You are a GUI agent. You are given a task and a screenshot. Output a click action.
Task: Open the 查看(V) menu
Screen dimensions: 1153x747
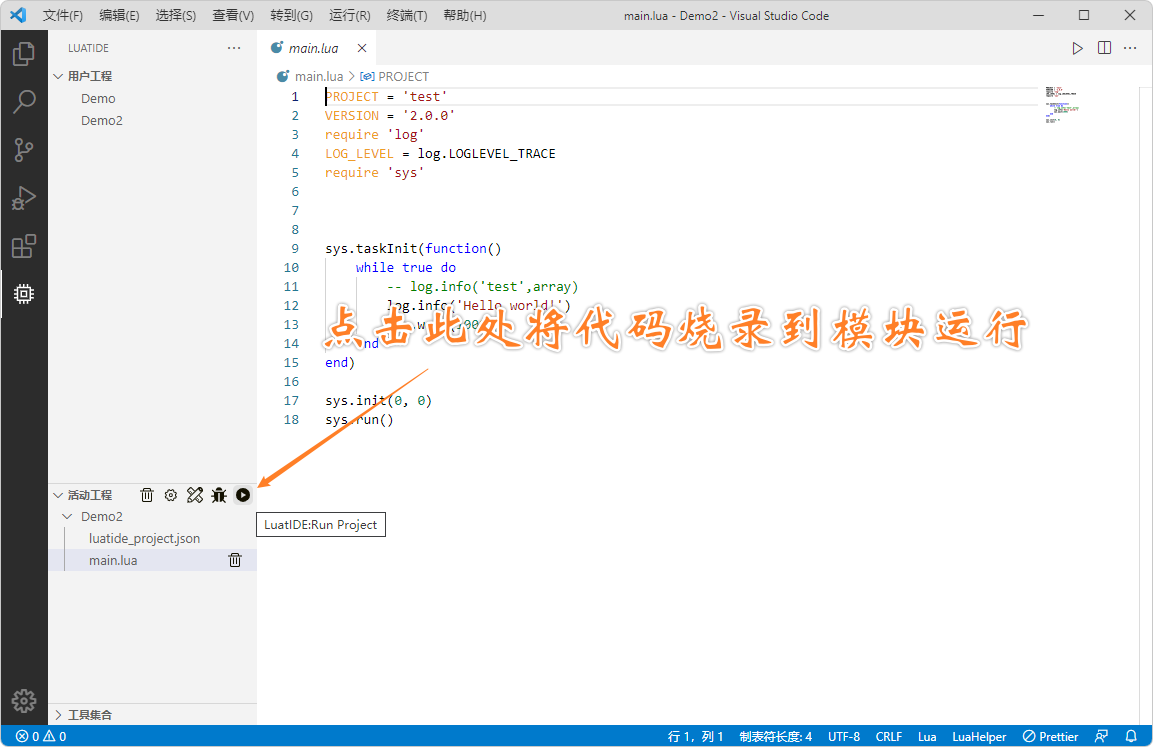click(x=233, y=15)
